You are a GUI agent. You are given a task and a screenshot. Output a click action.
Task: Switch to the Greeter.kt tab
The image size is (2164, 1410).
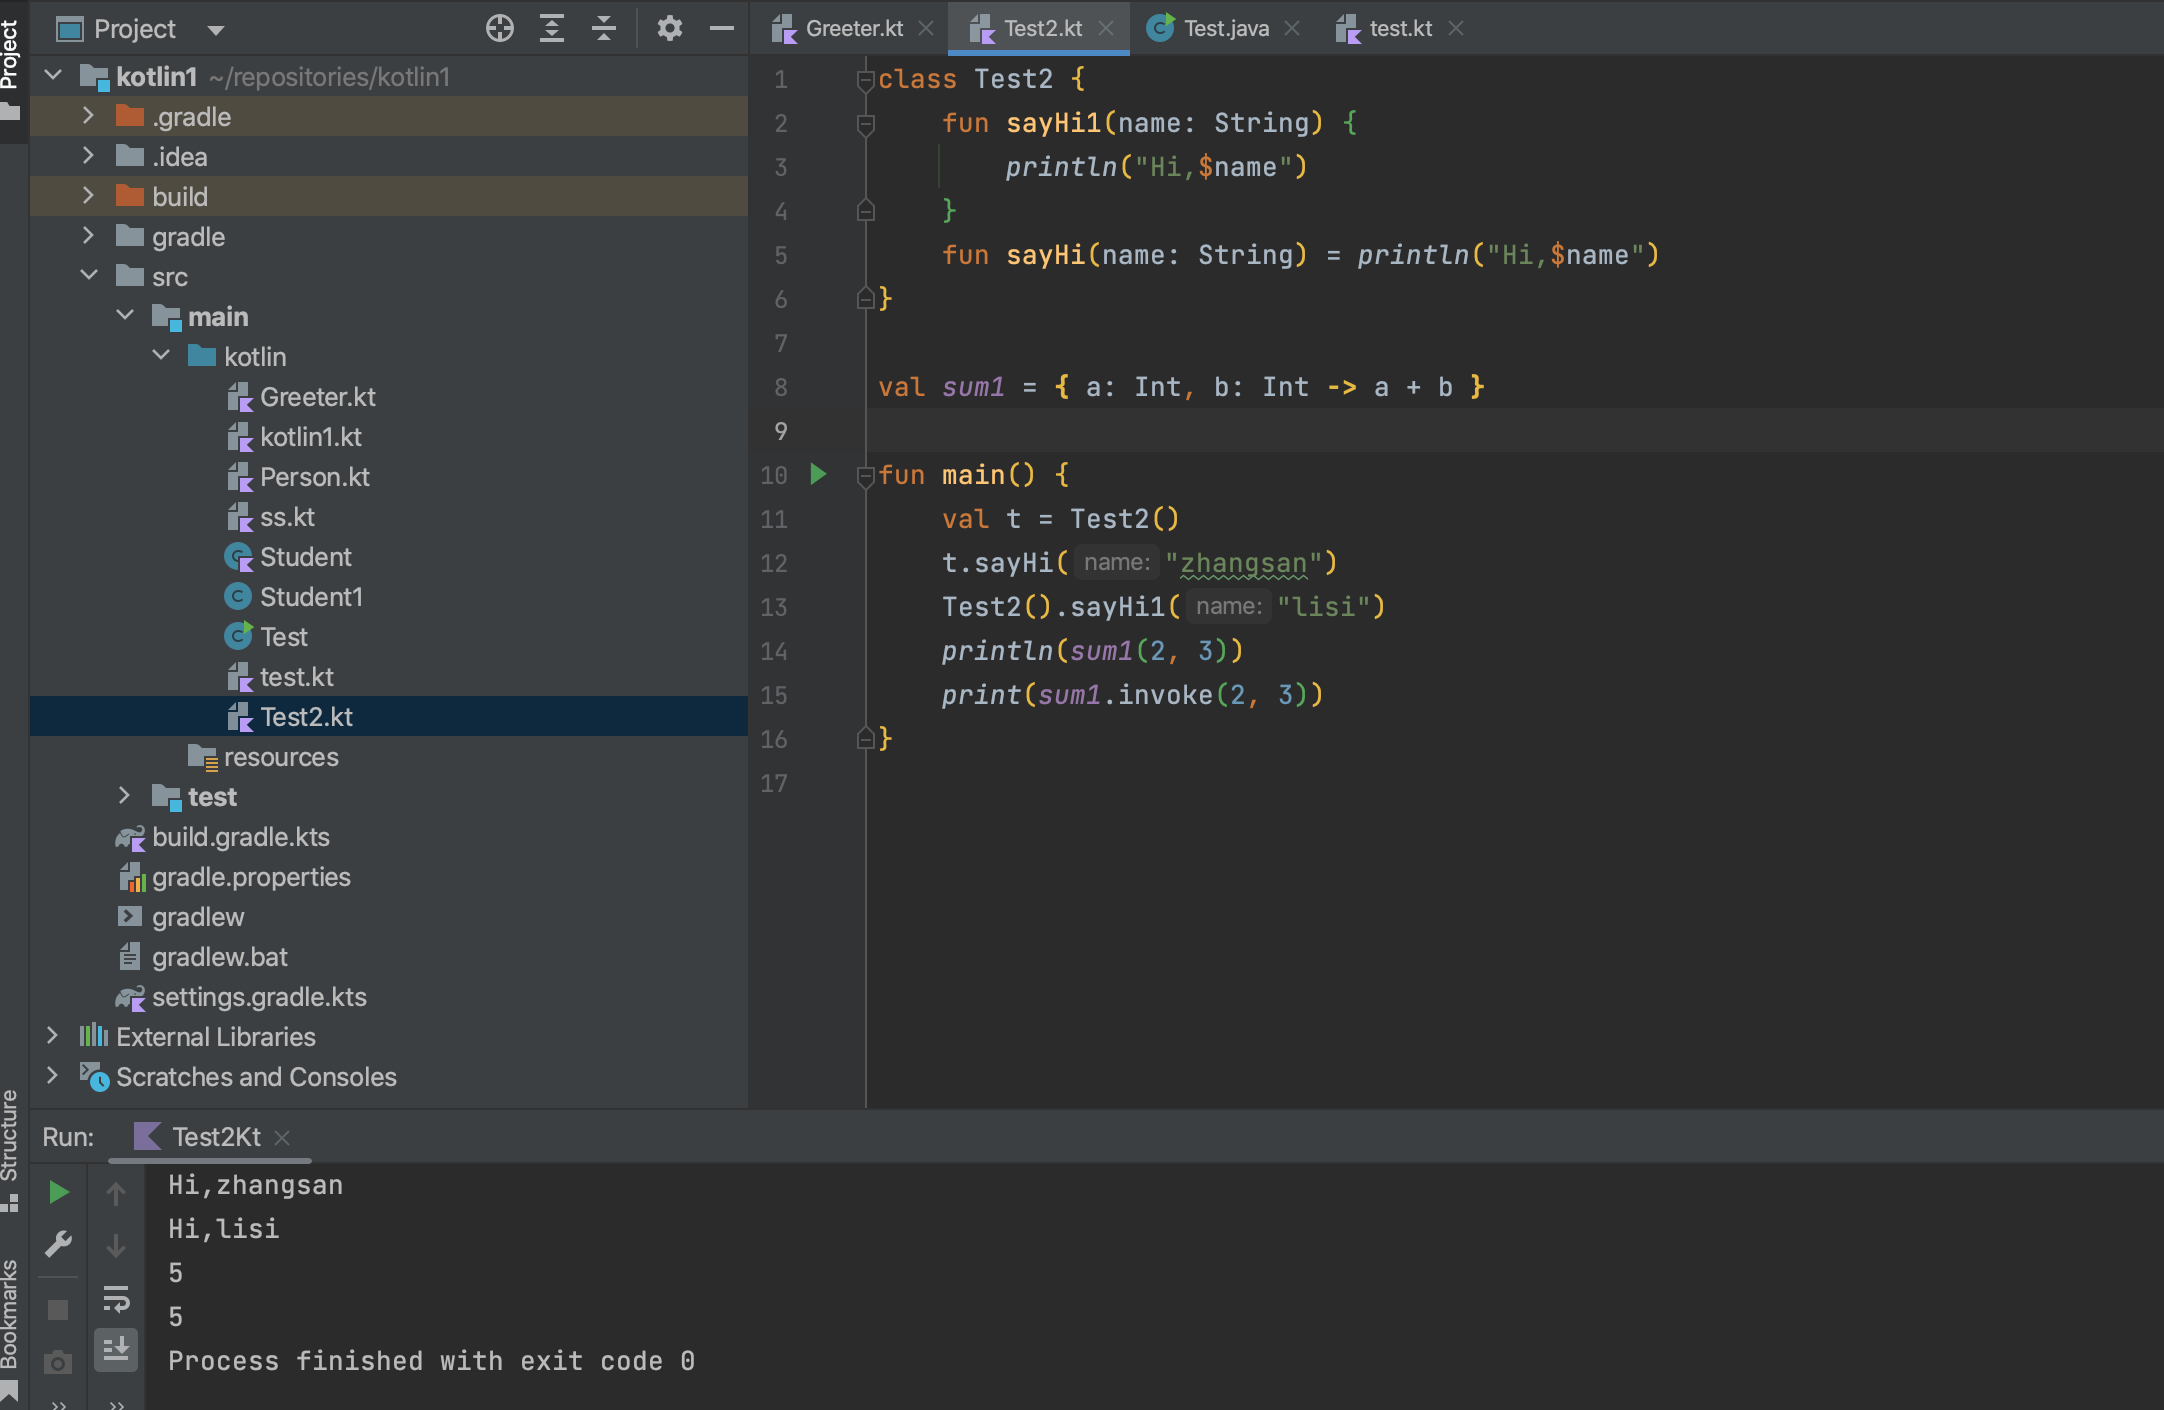click(855, 28)
